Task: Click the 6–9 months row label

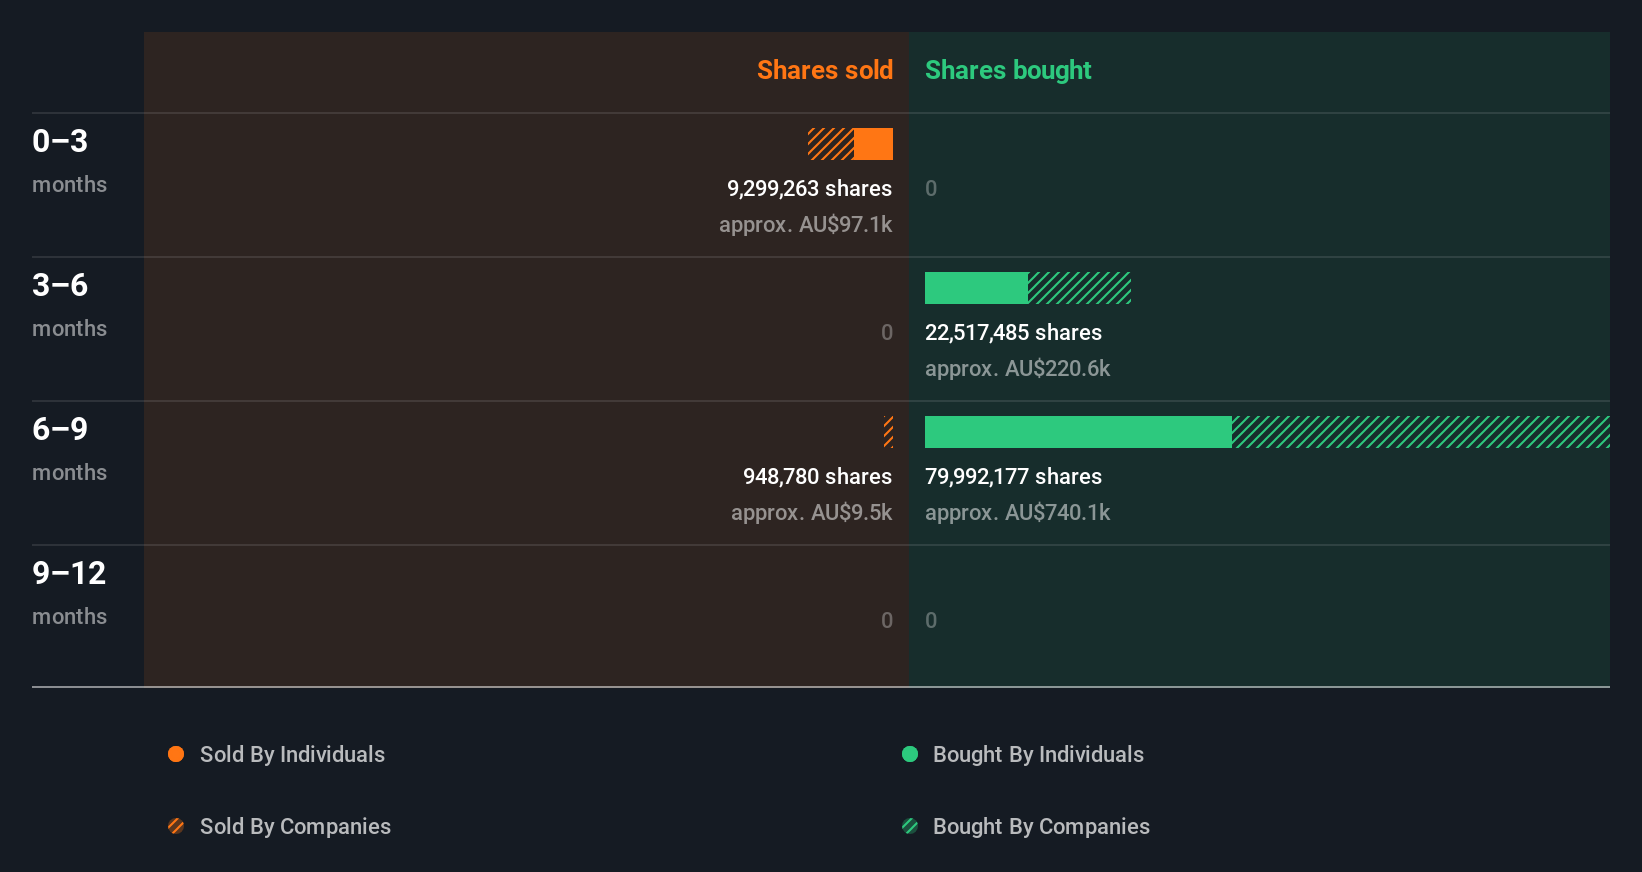Action: tap(69, 449)
